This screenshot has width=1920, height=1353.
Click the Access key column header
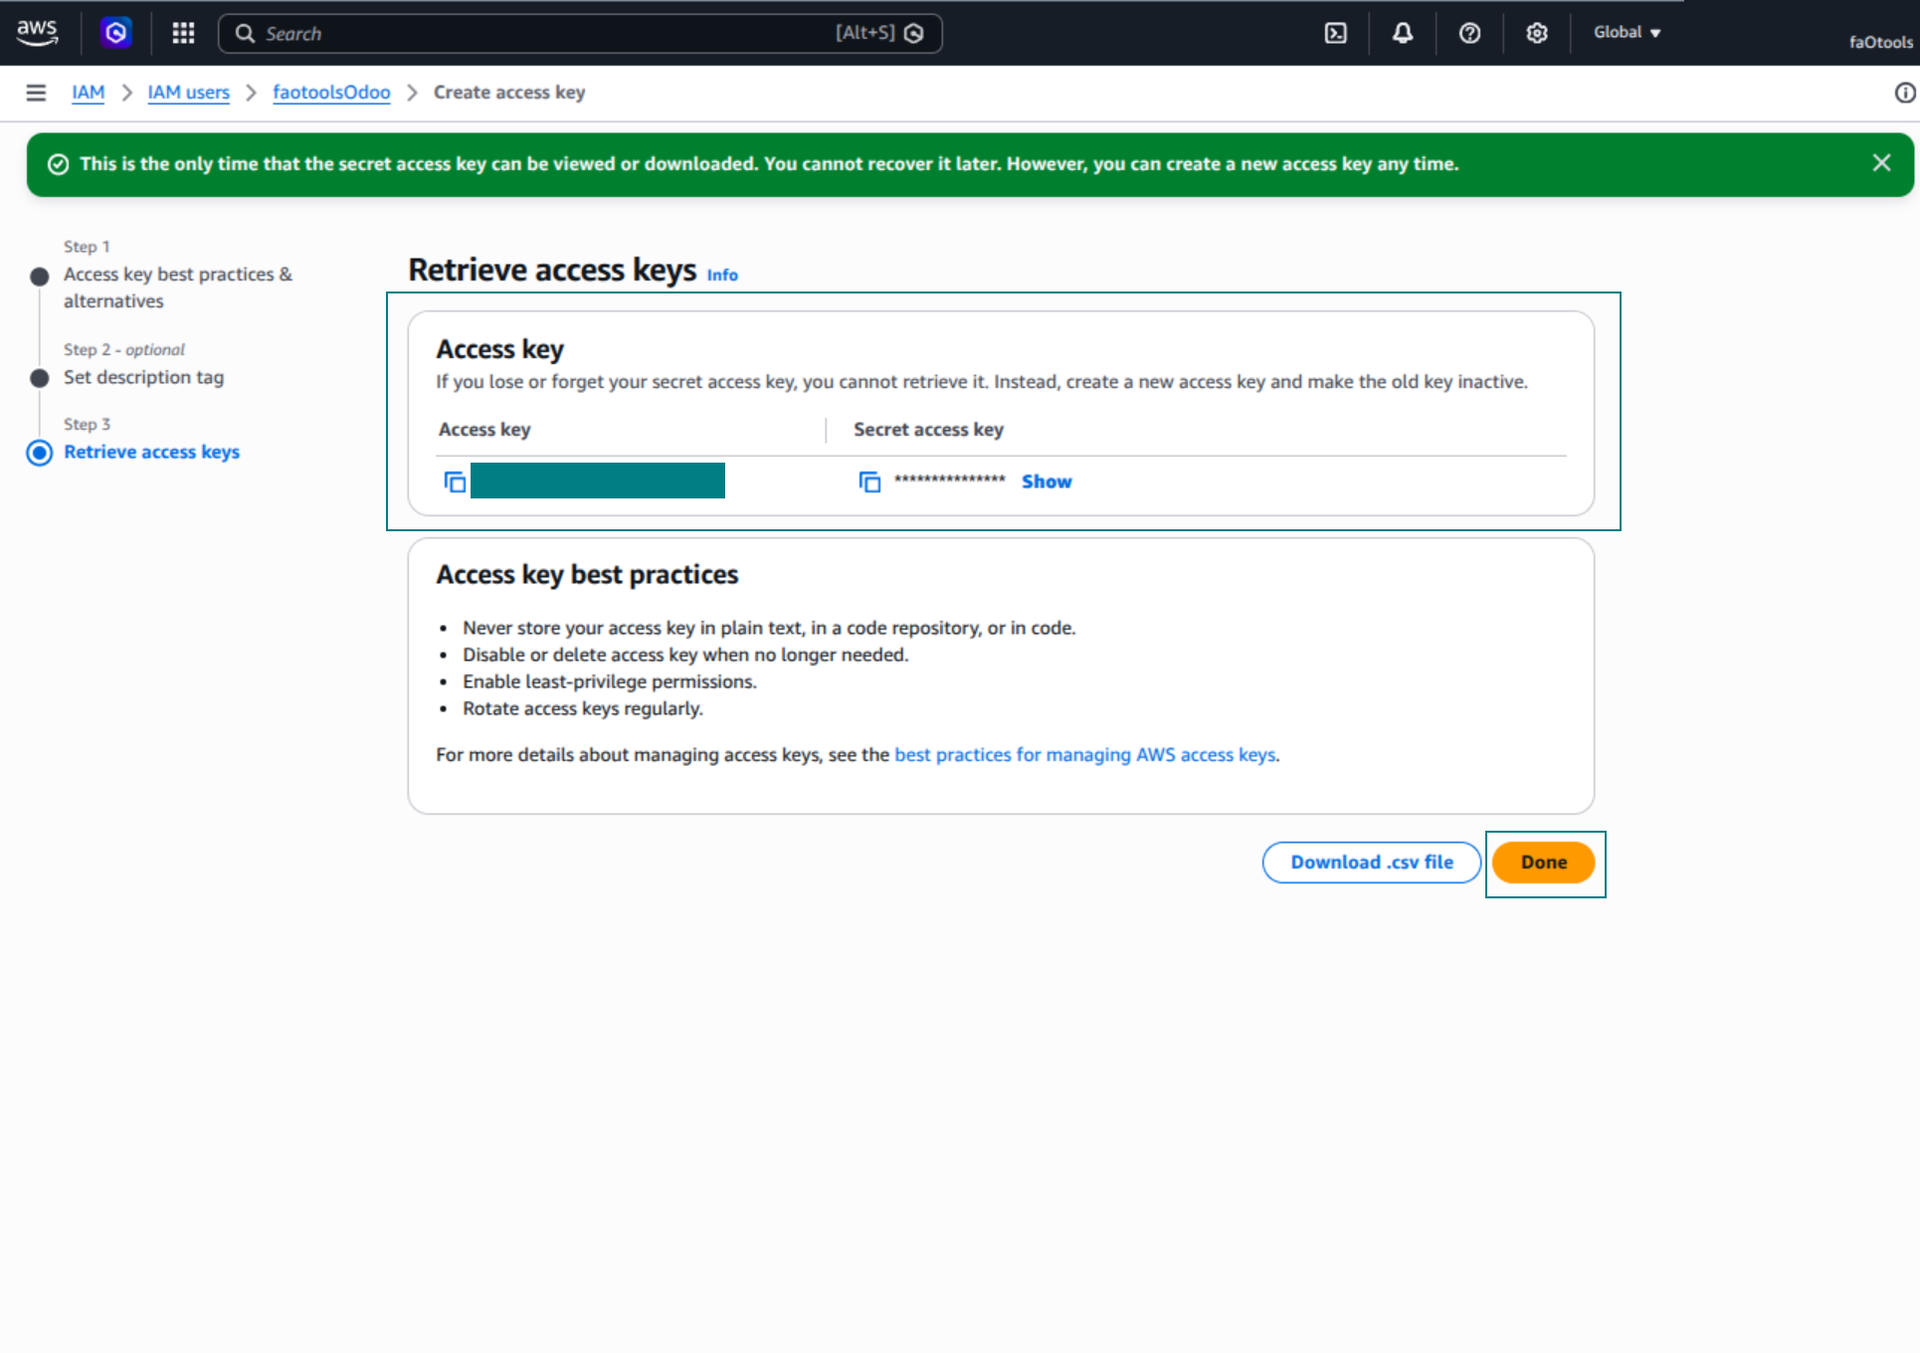[x=484, y=429]
